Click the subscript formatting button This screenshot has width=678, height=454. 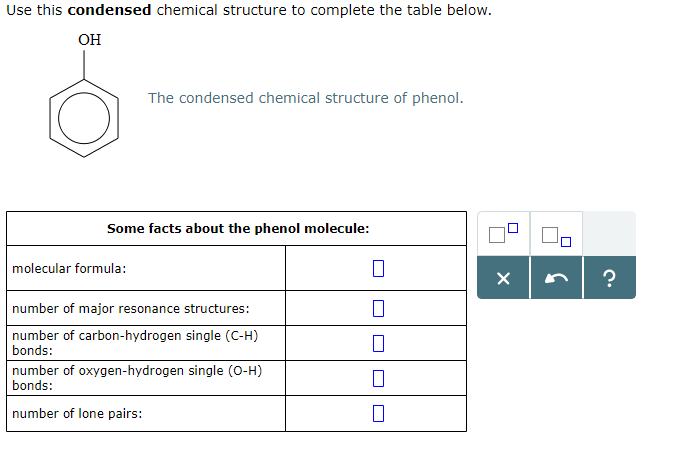click(x=556, y=236)
